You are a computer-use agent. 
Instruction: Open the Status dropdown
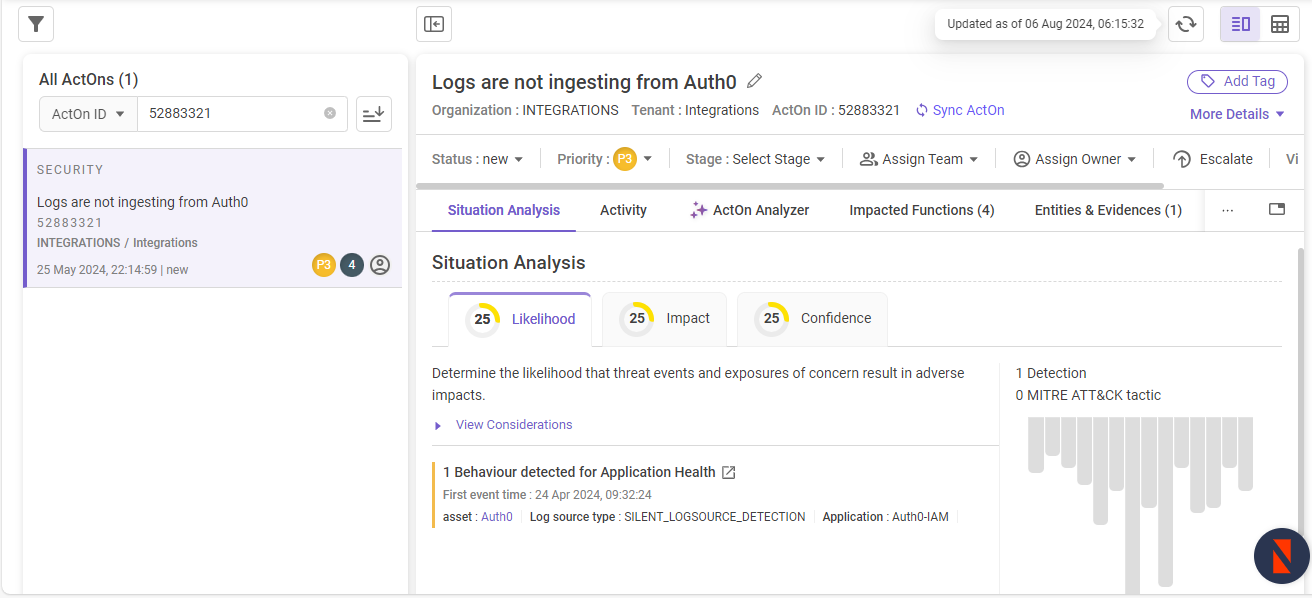(478, 159)
